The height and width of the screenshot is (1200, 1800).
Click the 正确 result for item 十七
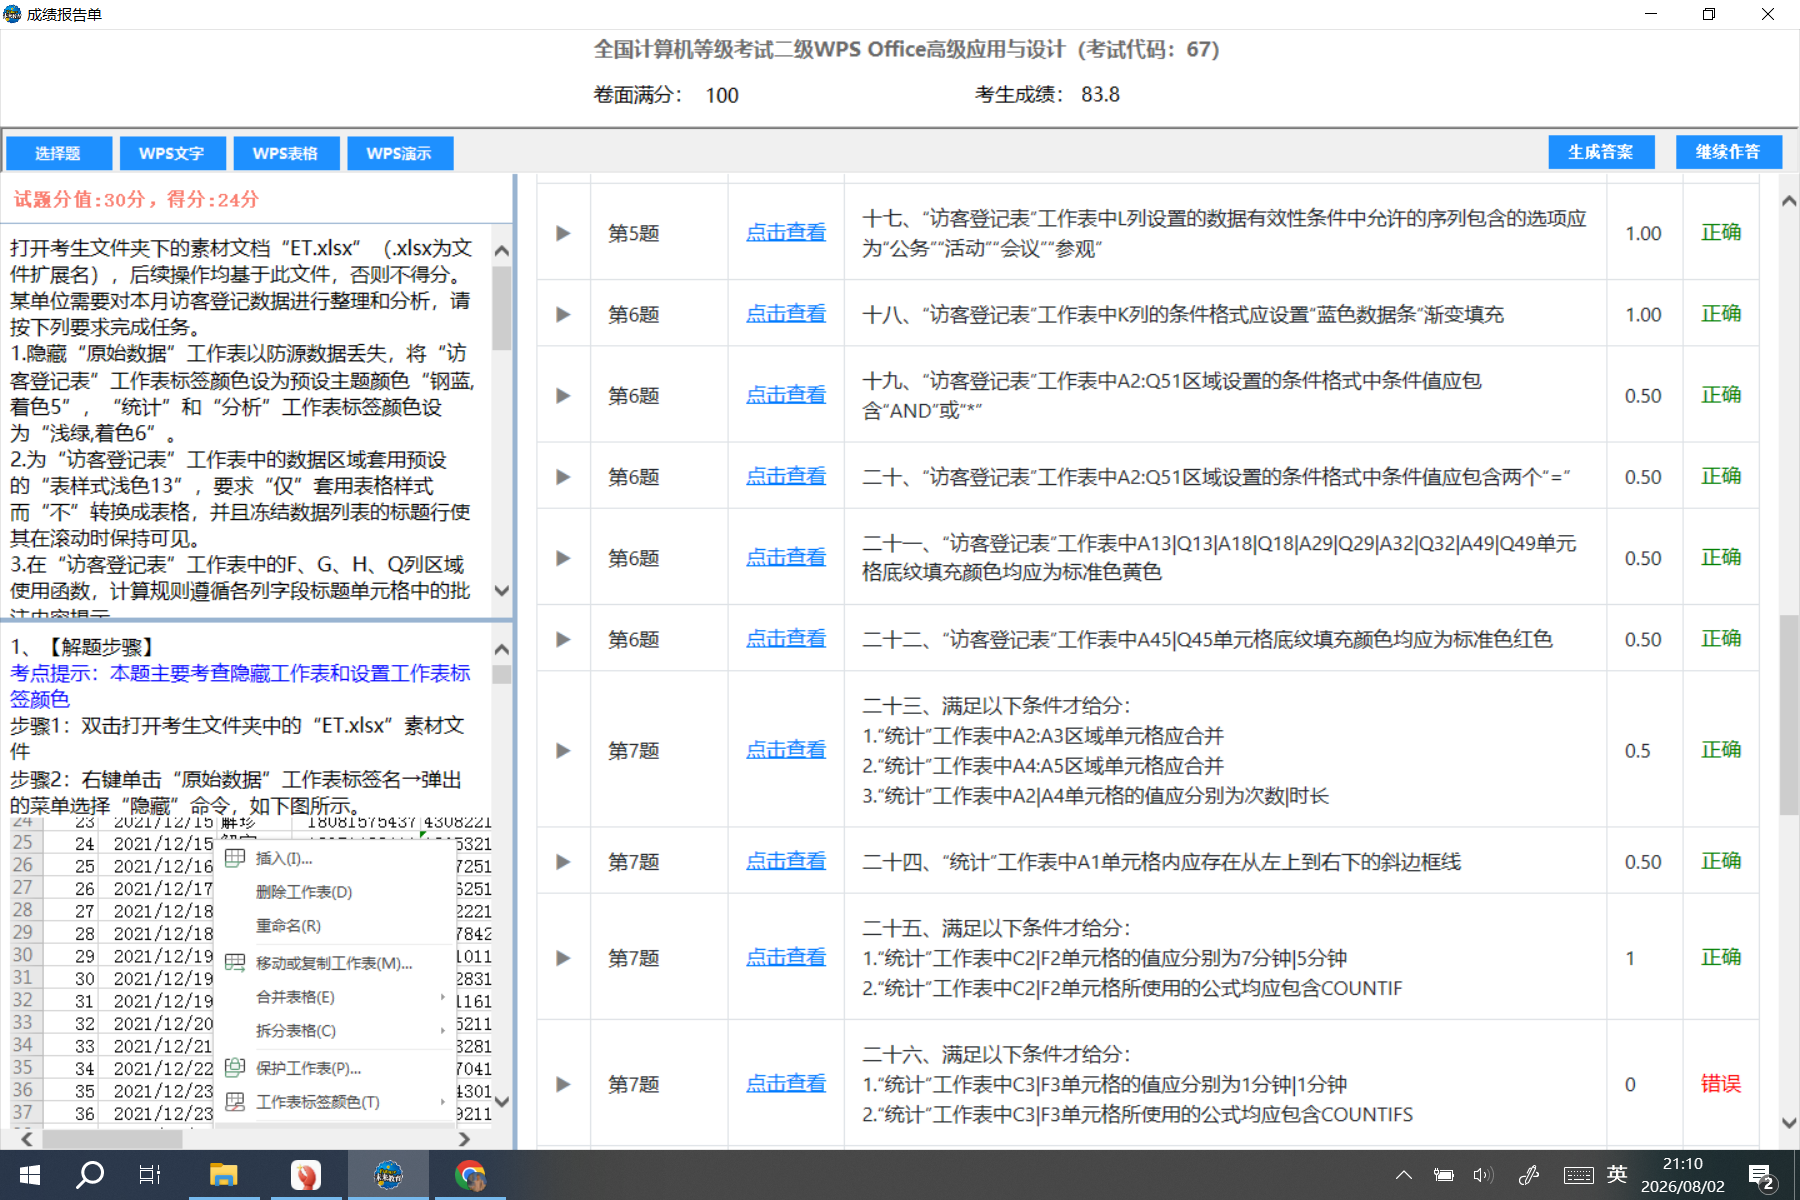[x=1721, y=232]
